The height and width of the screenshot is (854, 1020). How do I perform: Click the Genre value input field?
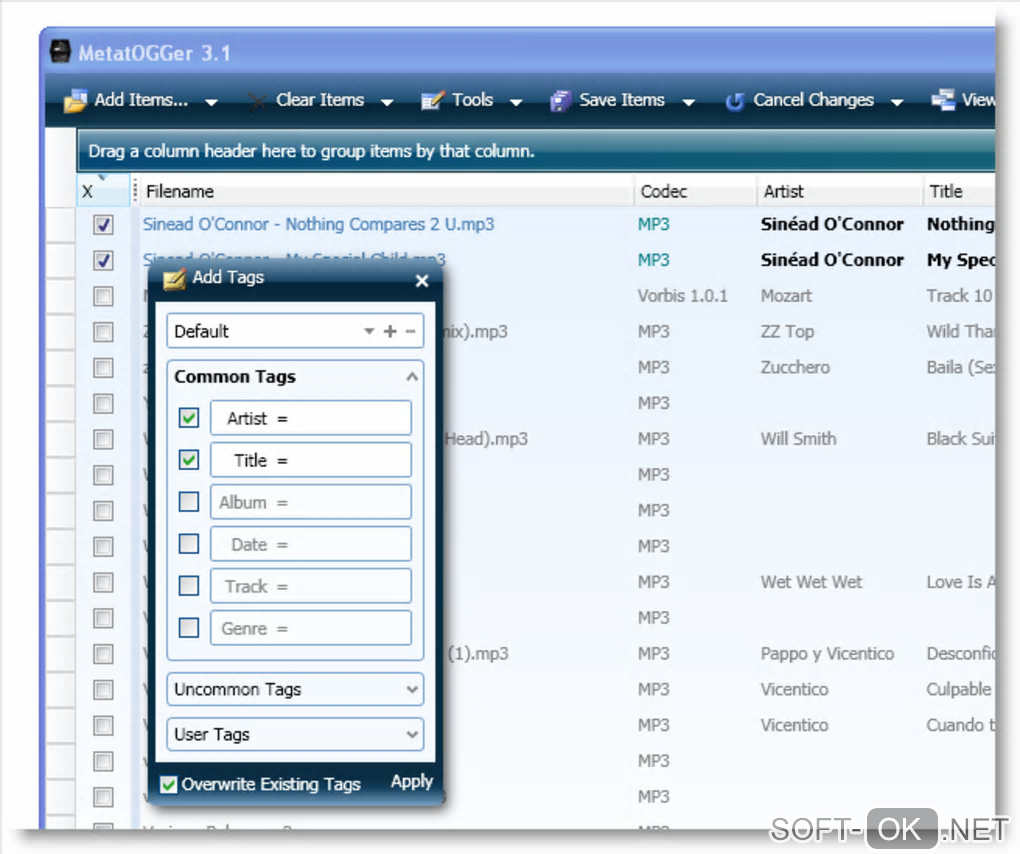point(311,628)
